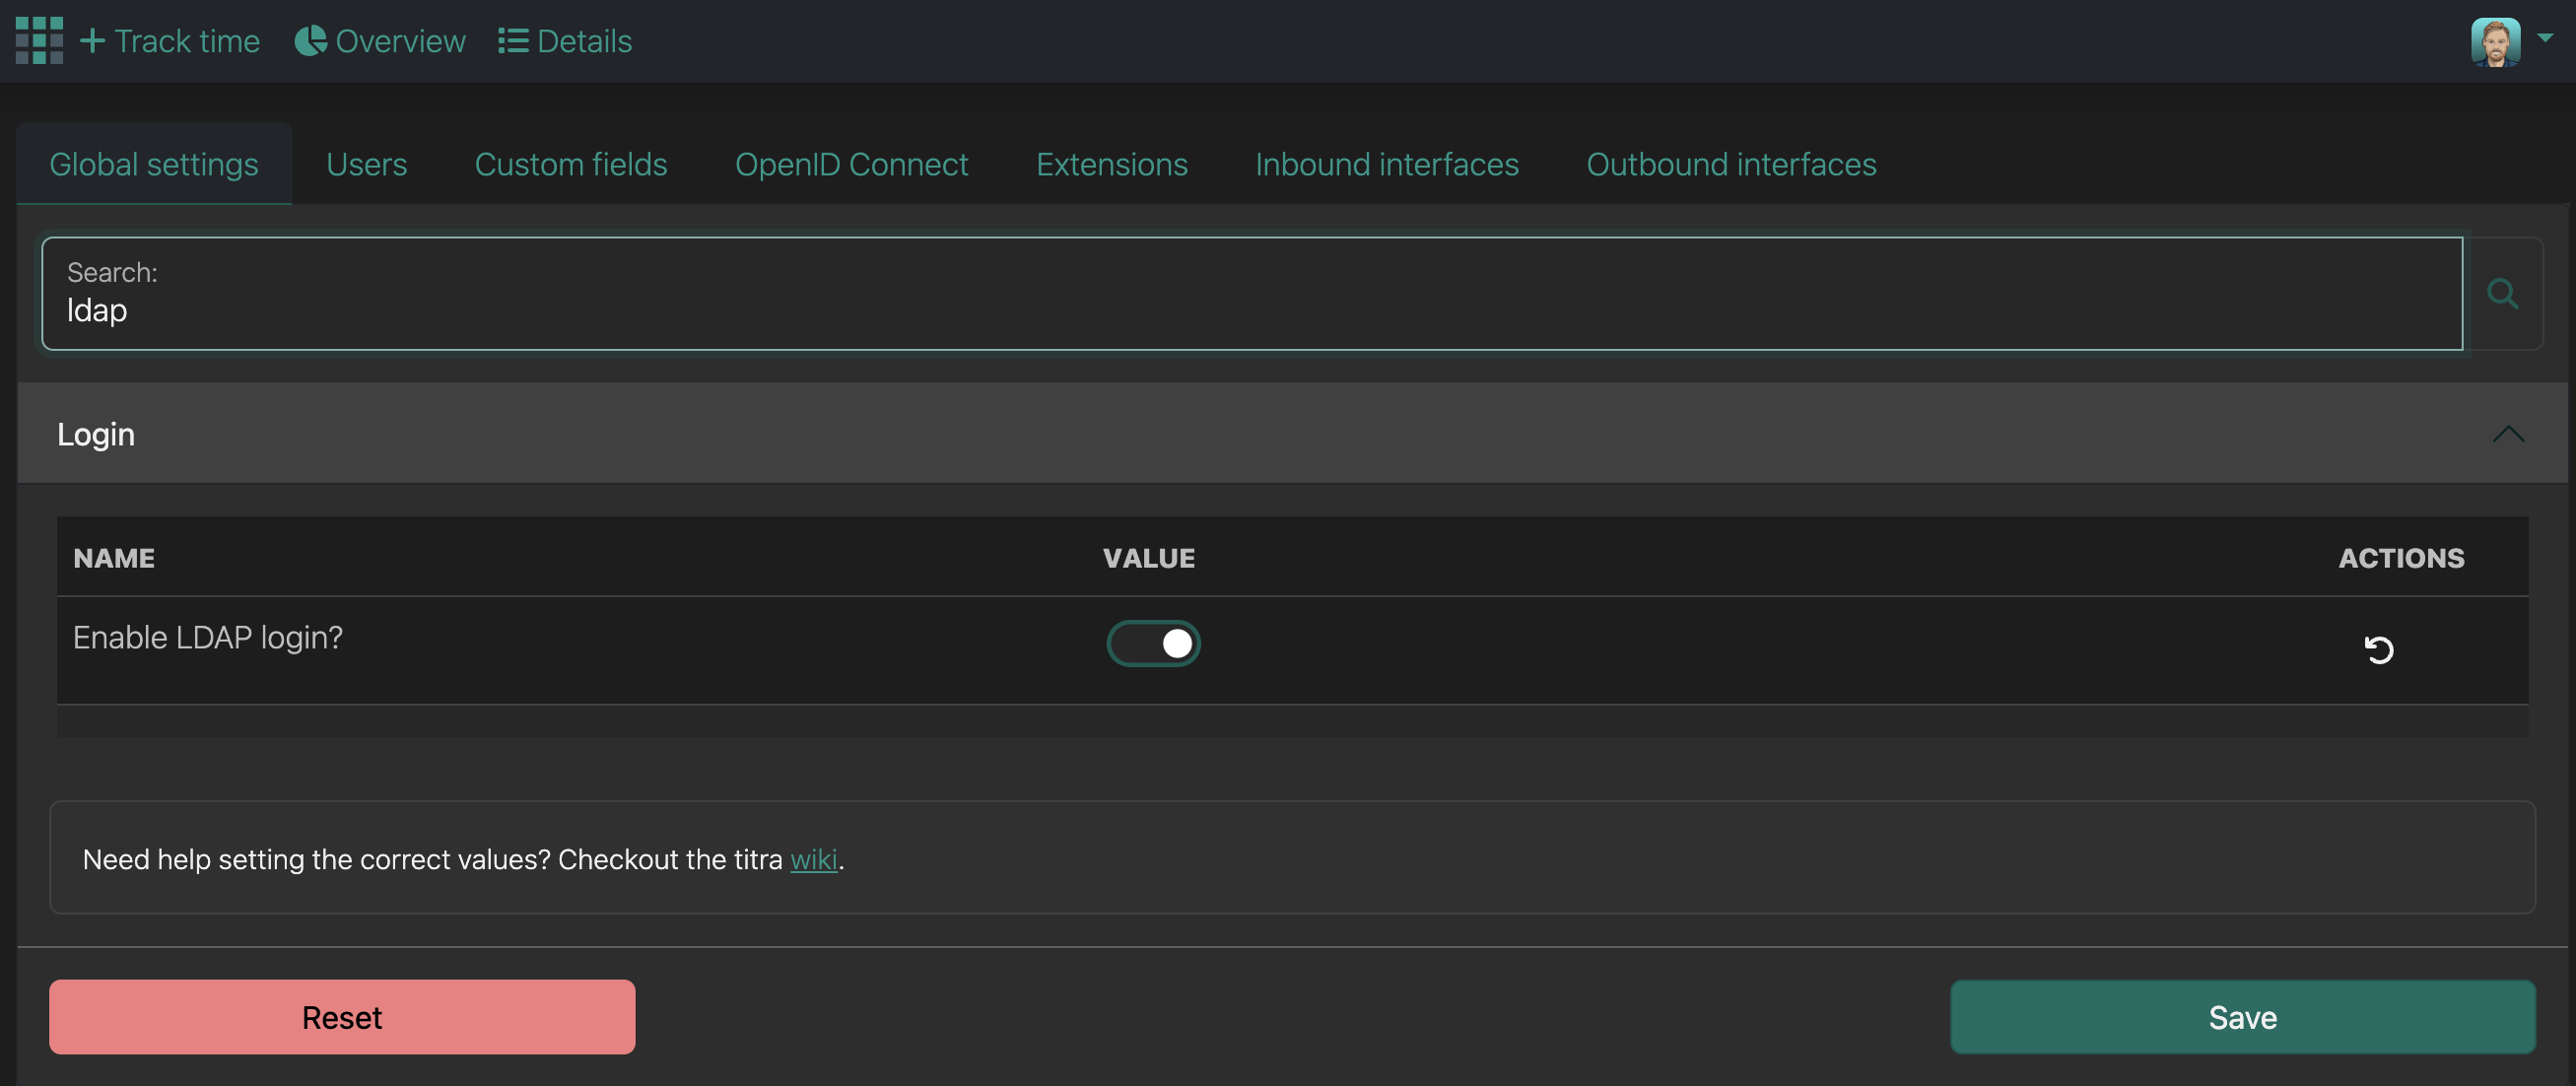Click the Login section header
2576x1086 pixels.
(96, 434)
